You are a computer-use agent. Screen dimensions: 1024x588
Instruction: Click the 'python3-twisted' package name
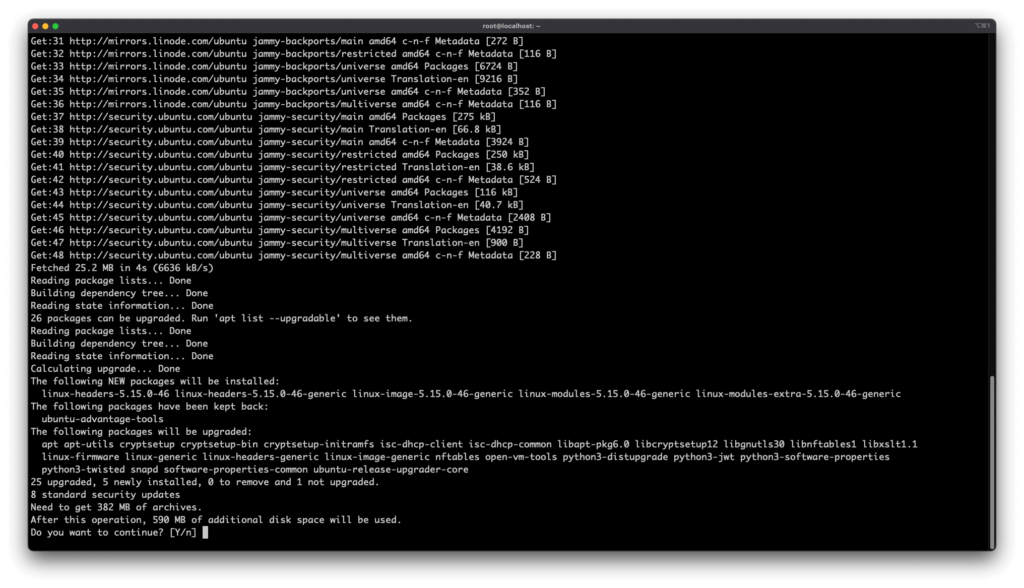click(x=83, y=469)
